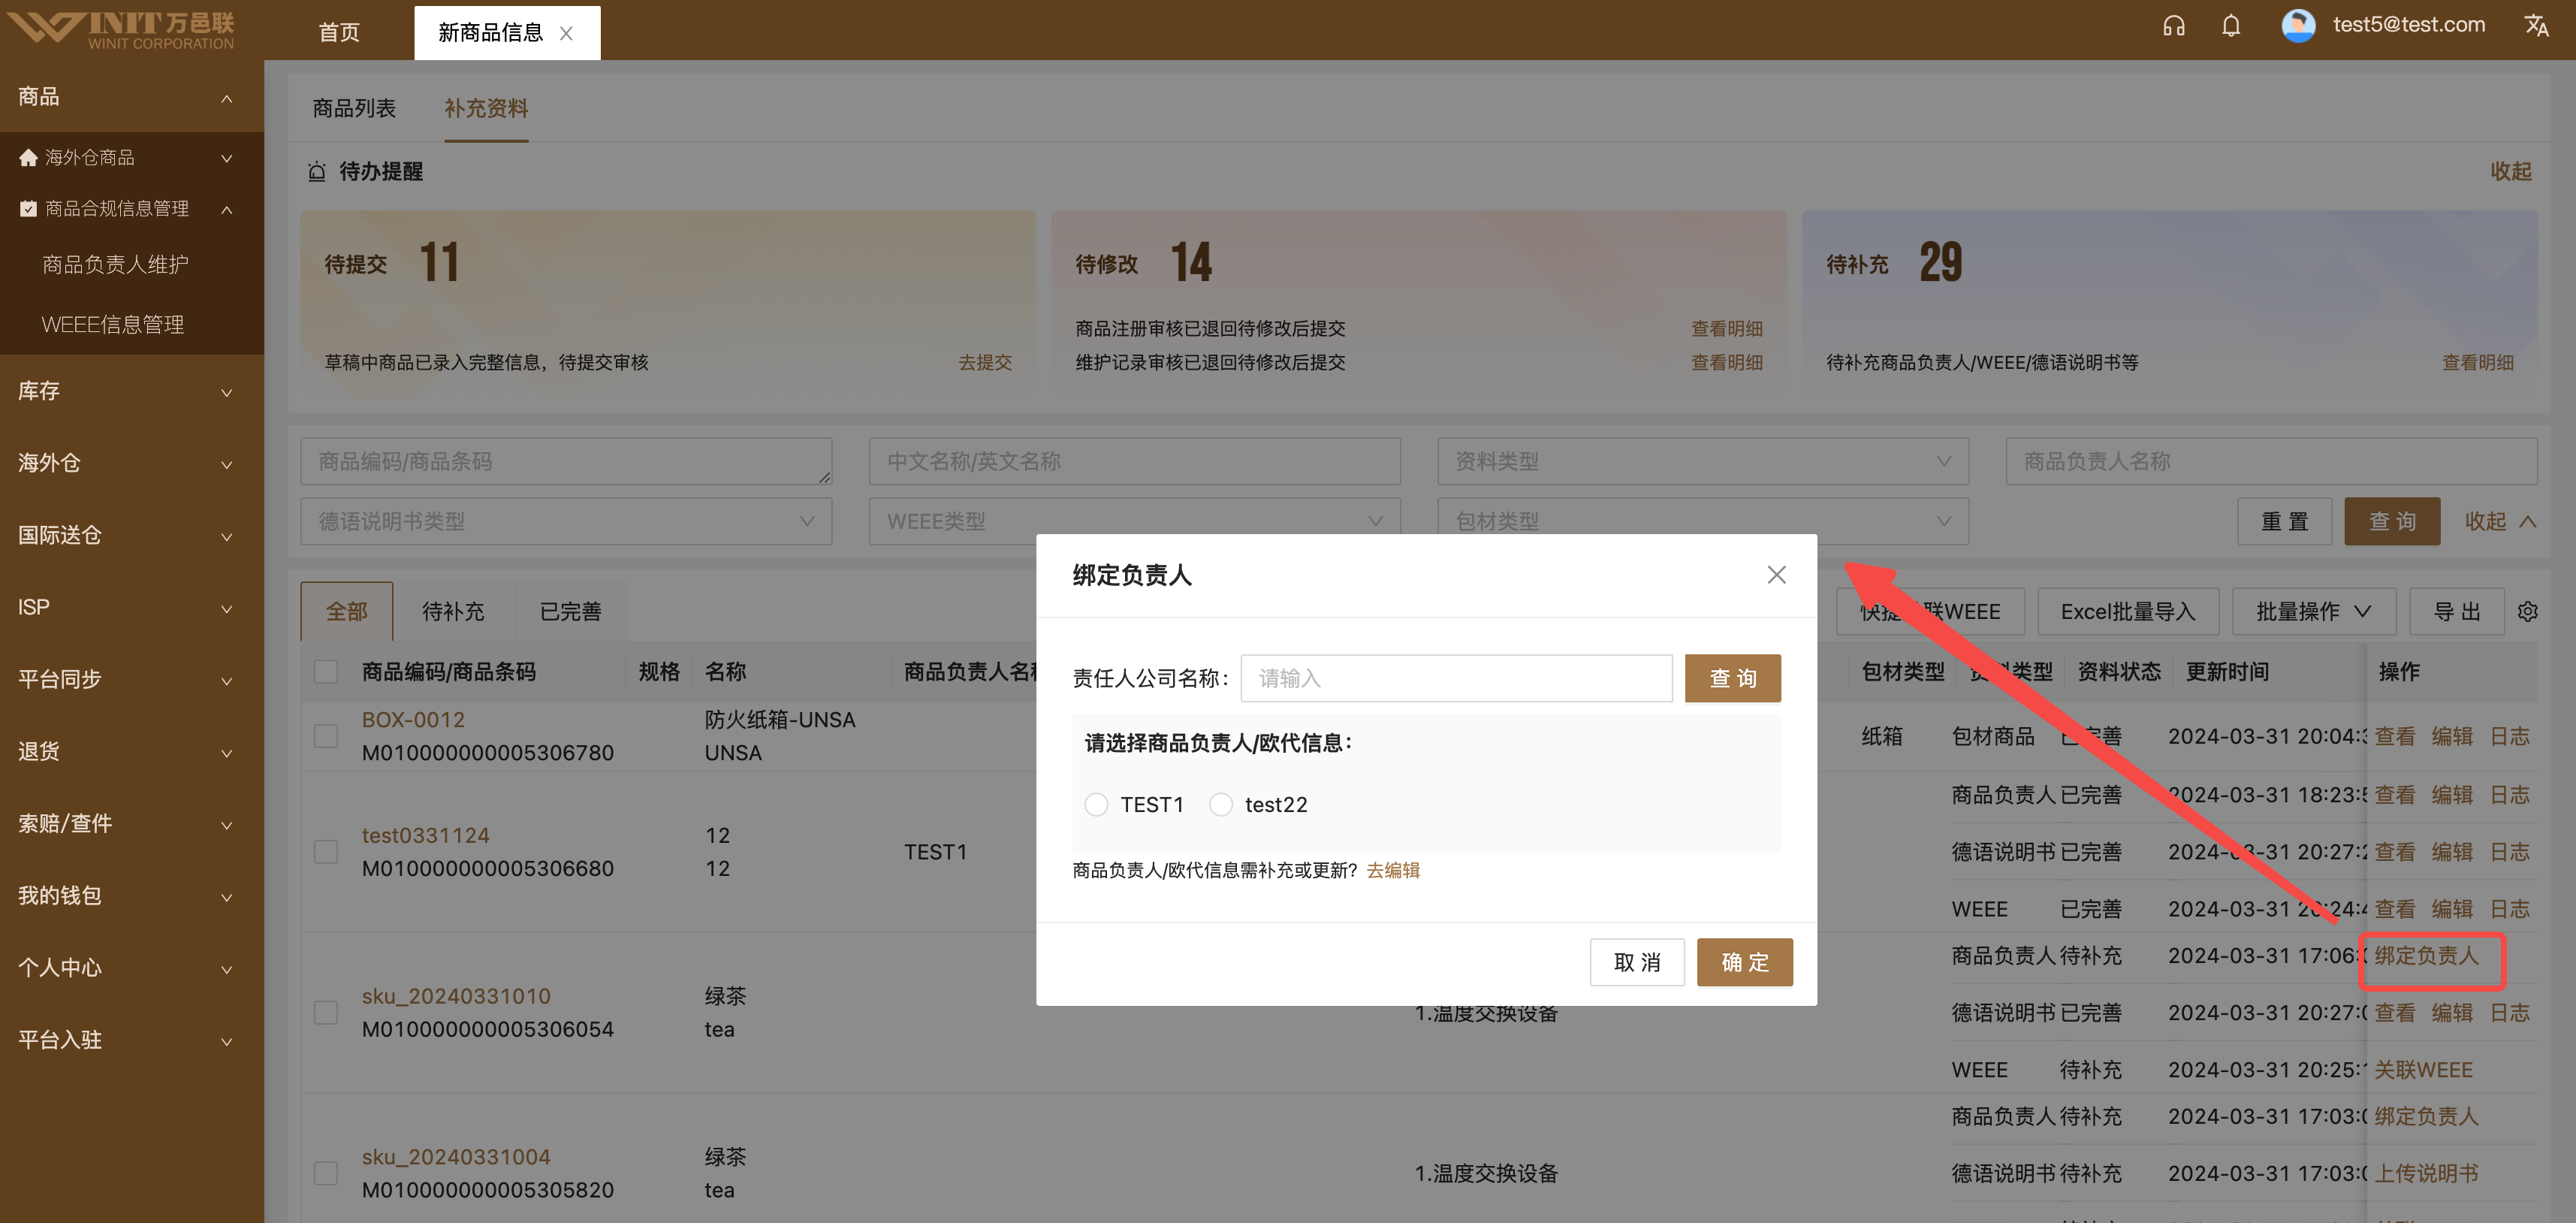The width and height of the screenshot is (2576, 1223).
Task: Tick checkbox for sku_20240331010 row
Action: pyautogui.click(x=326, y=1012)
